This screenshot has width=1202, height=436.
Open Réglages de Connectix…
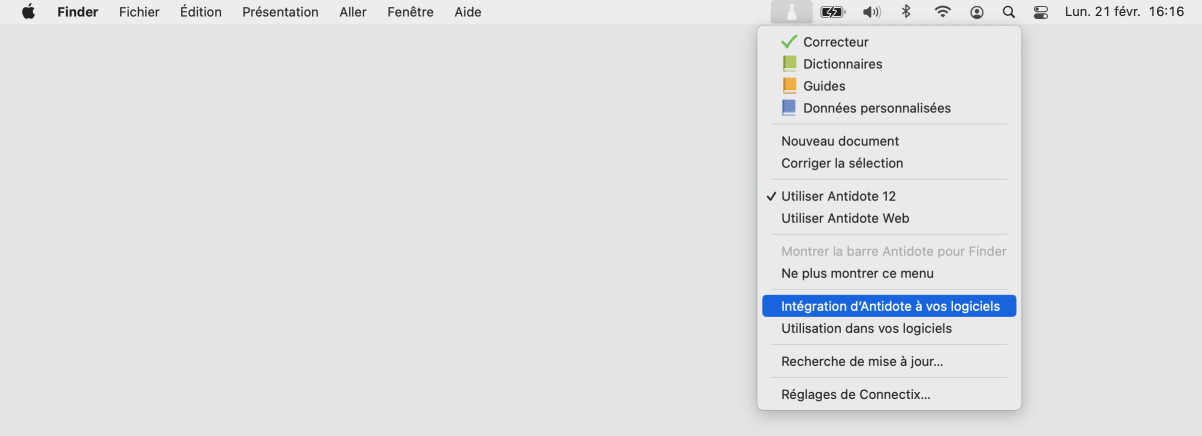tap(856, 394)
